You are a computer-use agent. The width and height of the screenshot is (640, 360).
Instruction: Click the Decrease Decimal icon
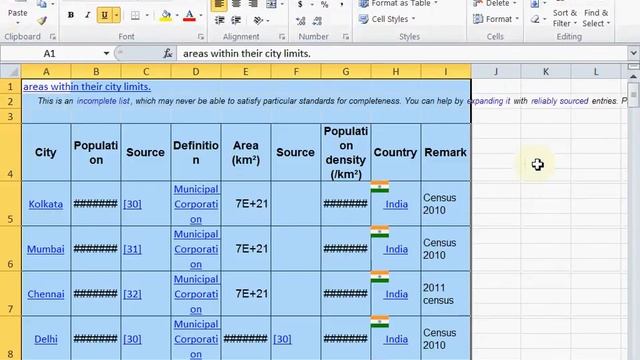pyautogui.click(x=318, y=20)
